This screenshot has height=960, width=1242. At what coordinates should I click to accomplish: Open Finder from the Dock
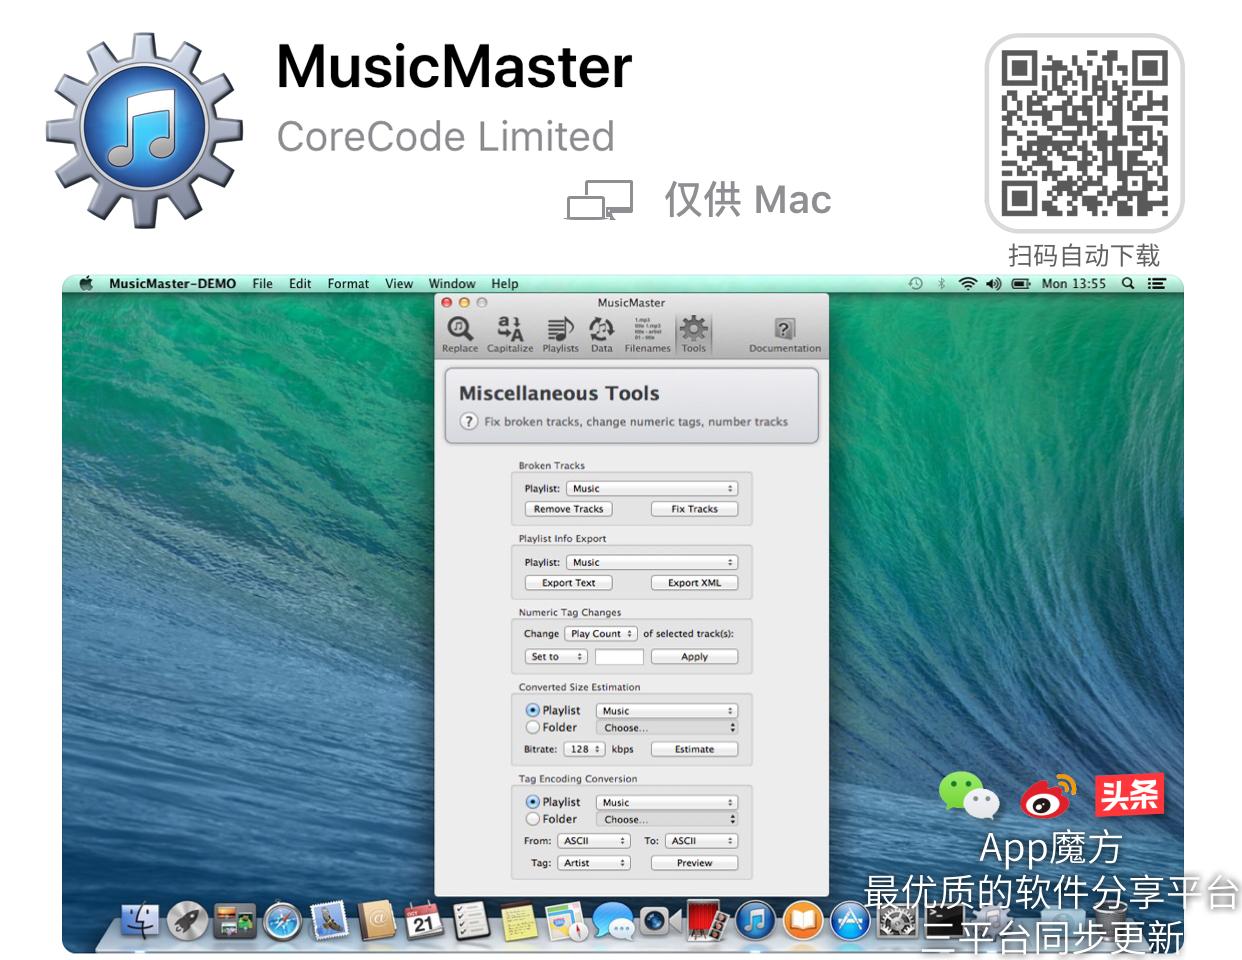pos(140,920)
